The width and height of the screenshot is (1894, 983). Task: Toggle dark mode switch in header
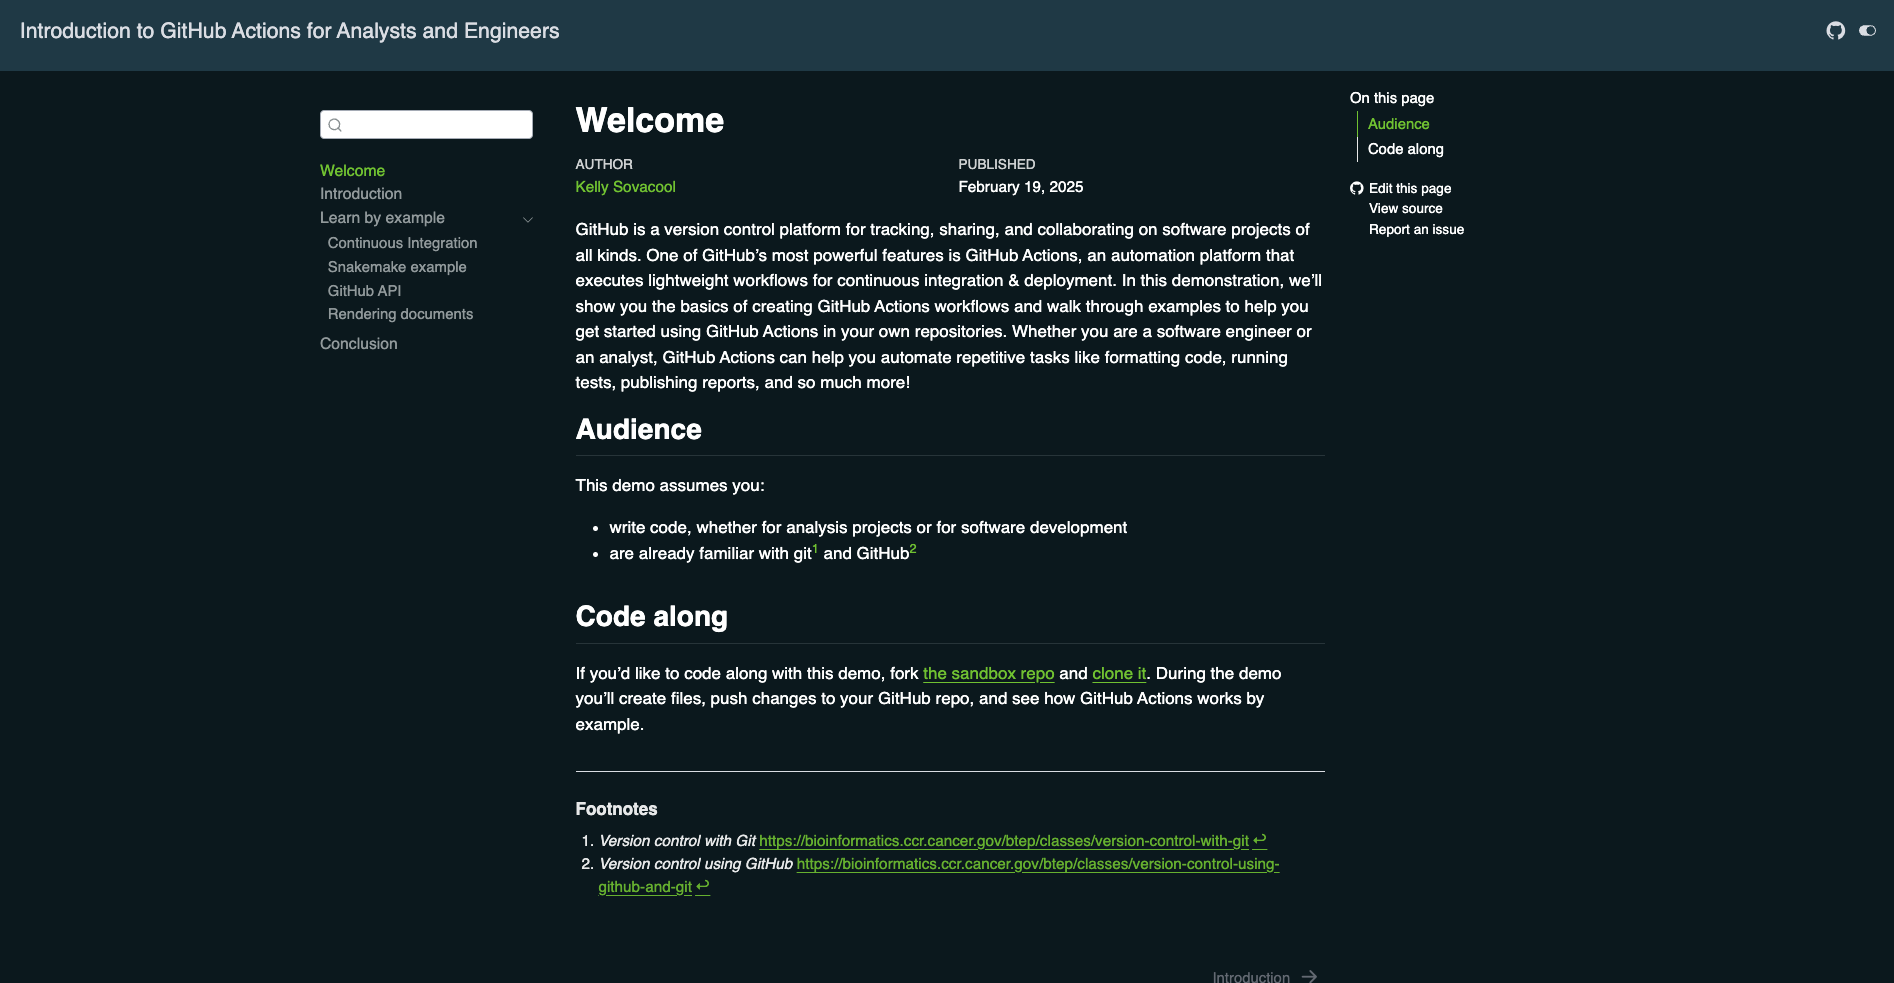coord(1867,31)
